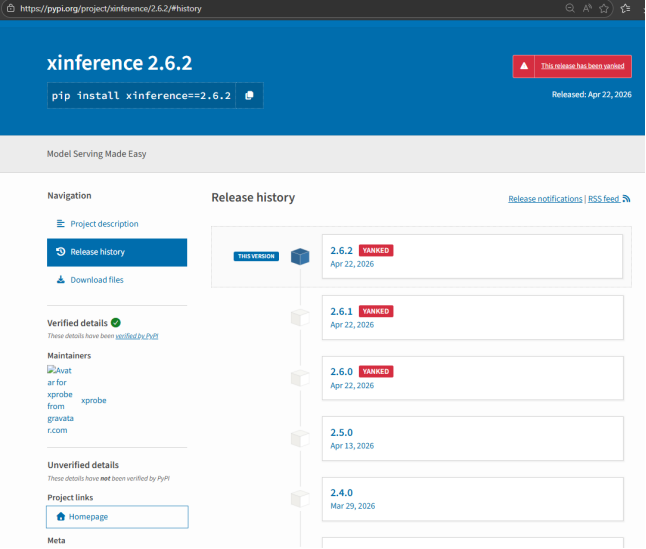Click the 'xinference 2.6.2' page title
The height and width of the screenshot is (549, 646).
click(119, 63)
